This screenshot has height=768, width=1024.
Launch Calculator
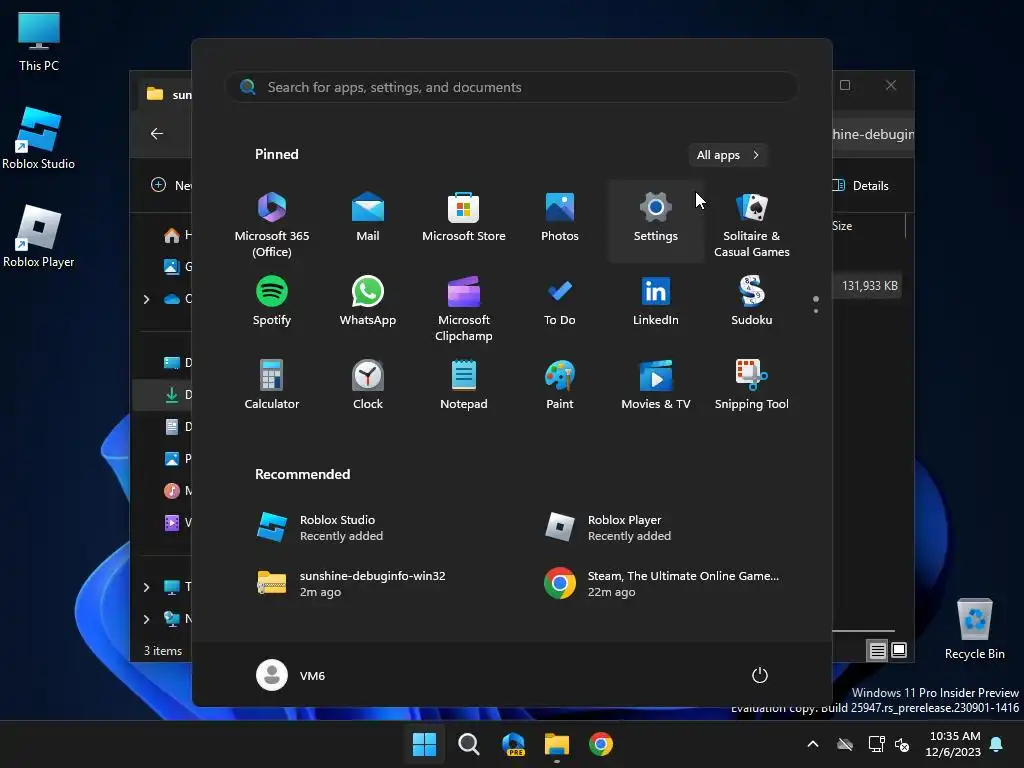click(x=272, y=384)
